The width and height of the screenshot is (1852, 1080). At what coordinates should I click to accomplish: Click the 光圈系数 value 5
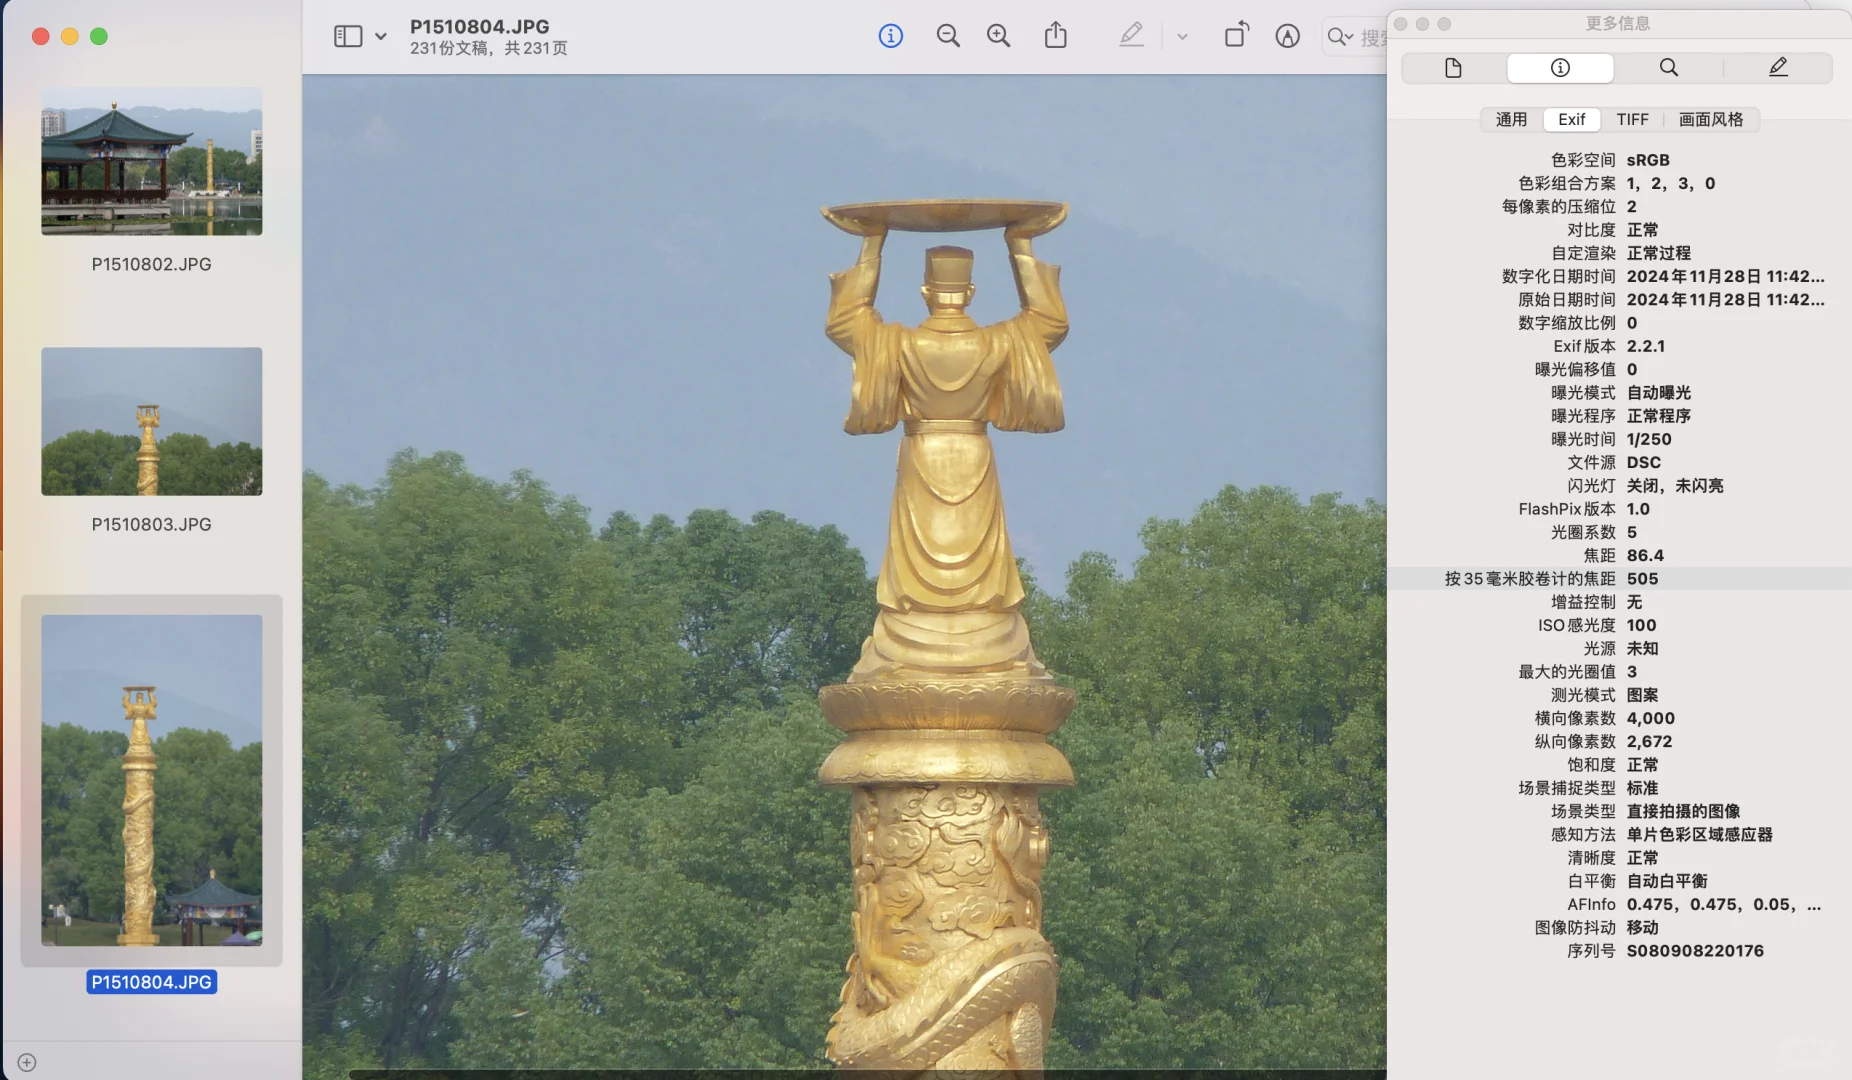[1632, 532]
